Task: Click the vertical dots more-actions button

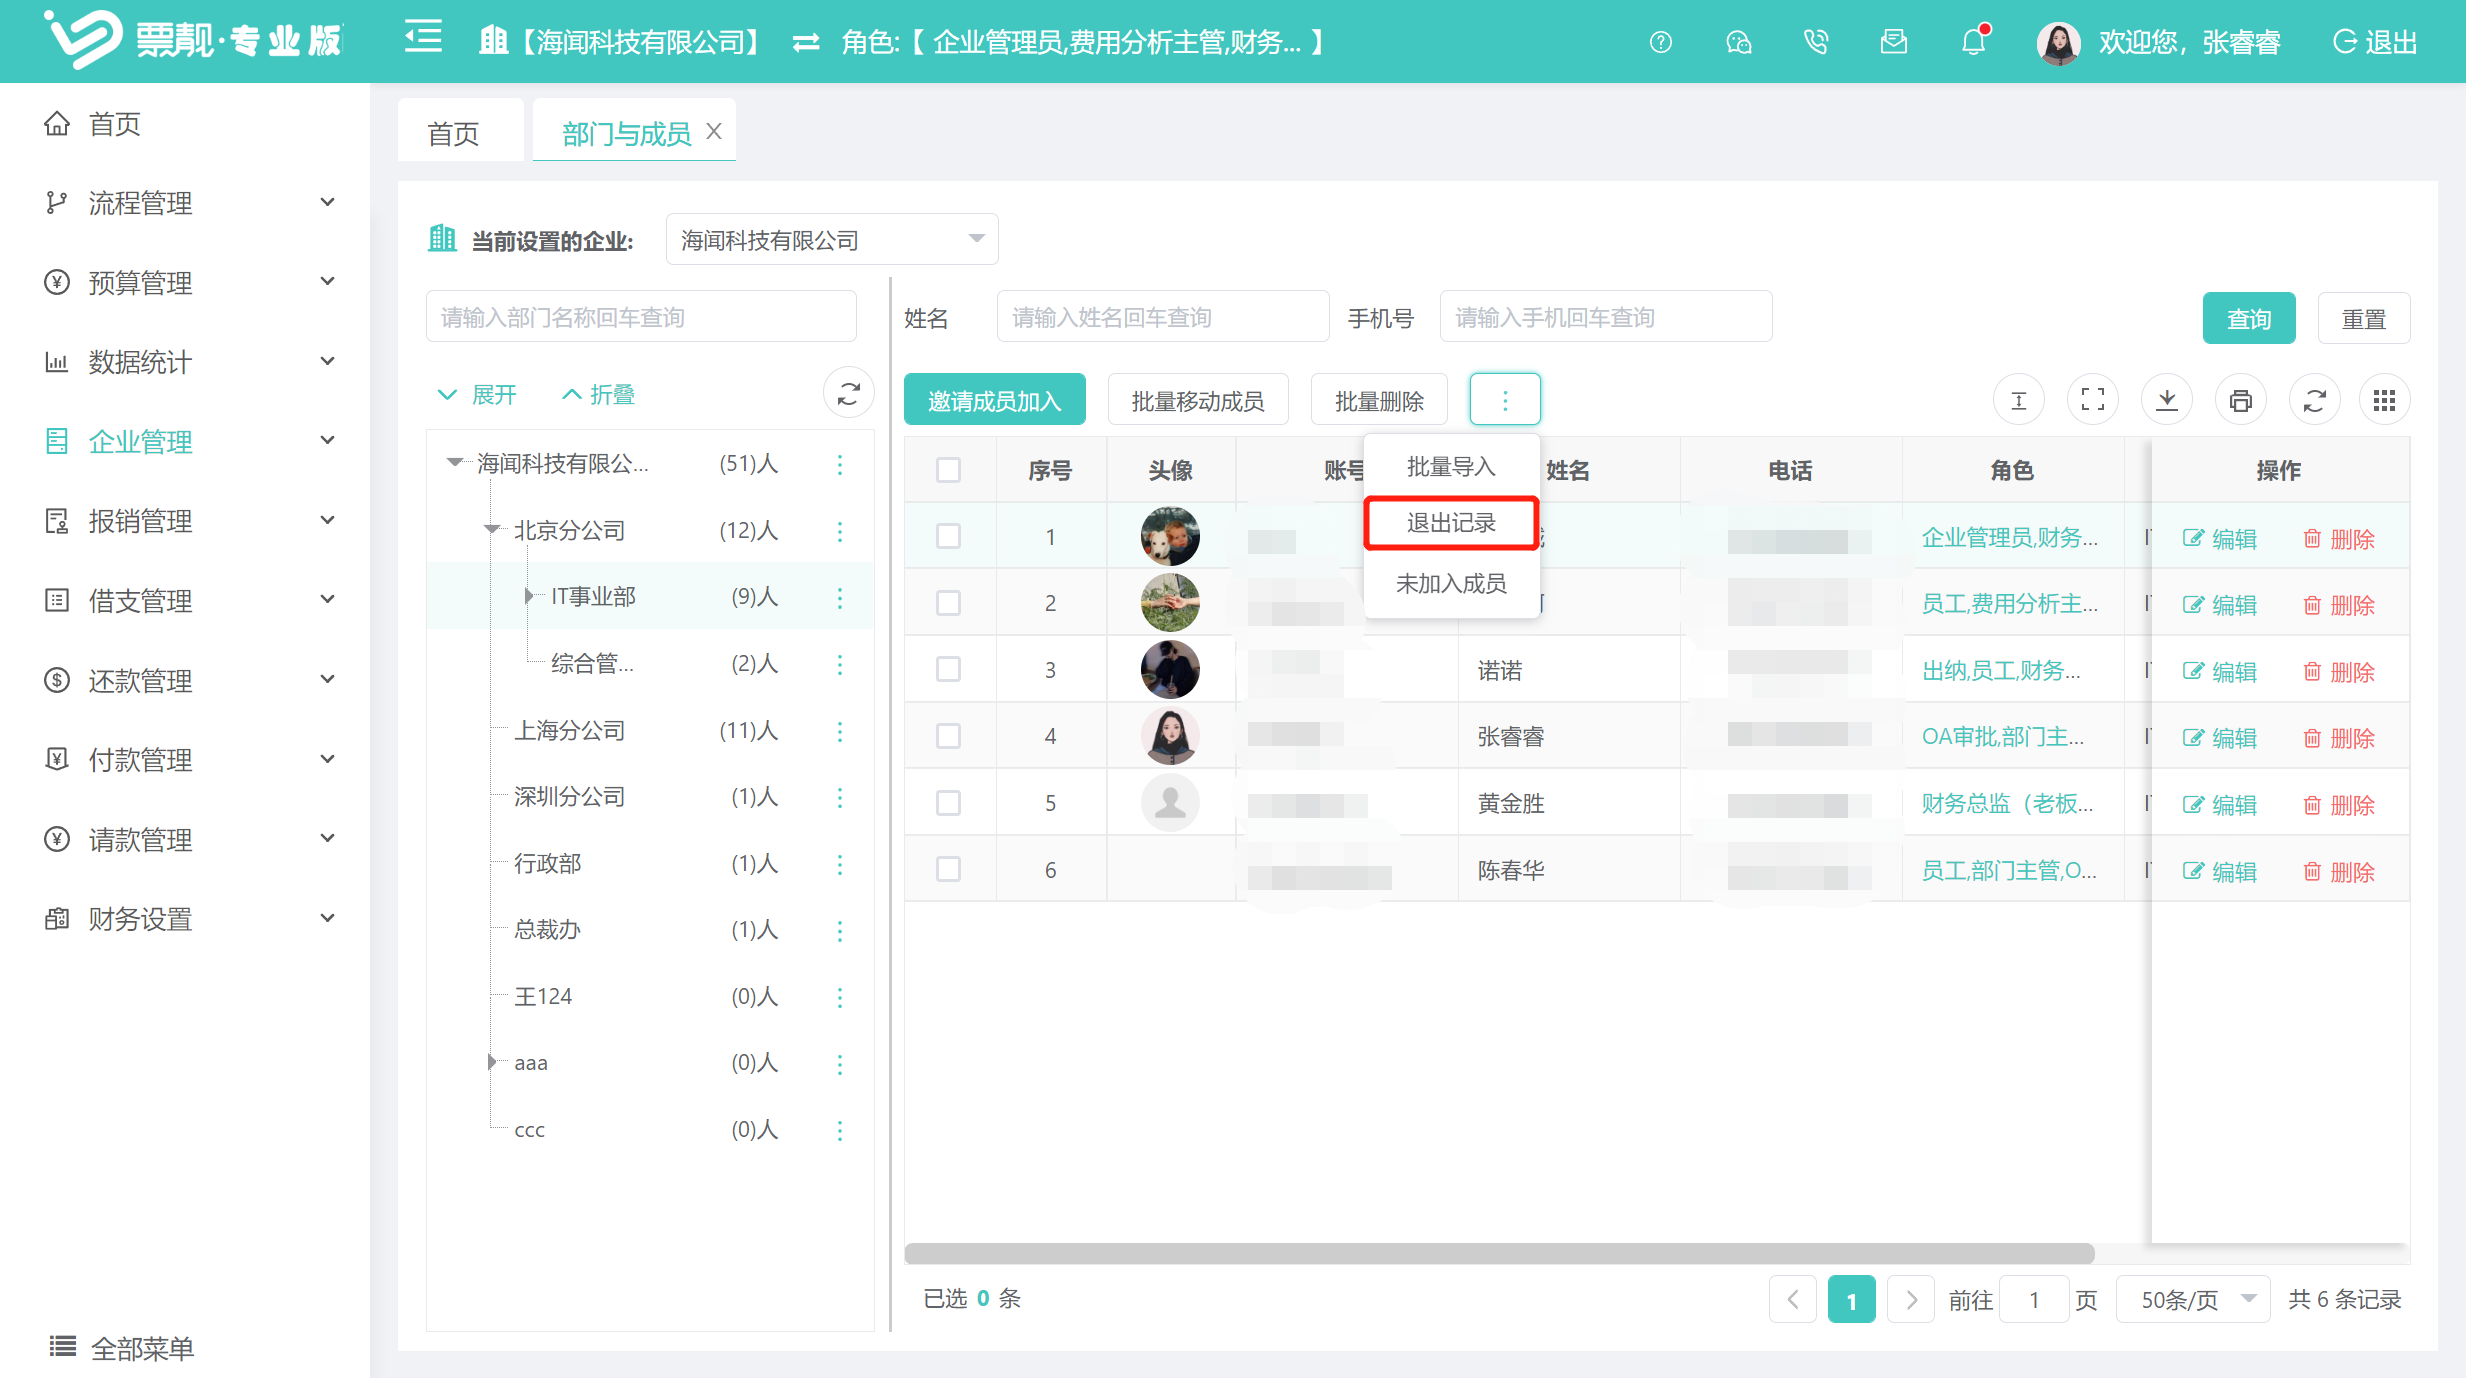Action: pyautogui.click(x=1505, y=400)
